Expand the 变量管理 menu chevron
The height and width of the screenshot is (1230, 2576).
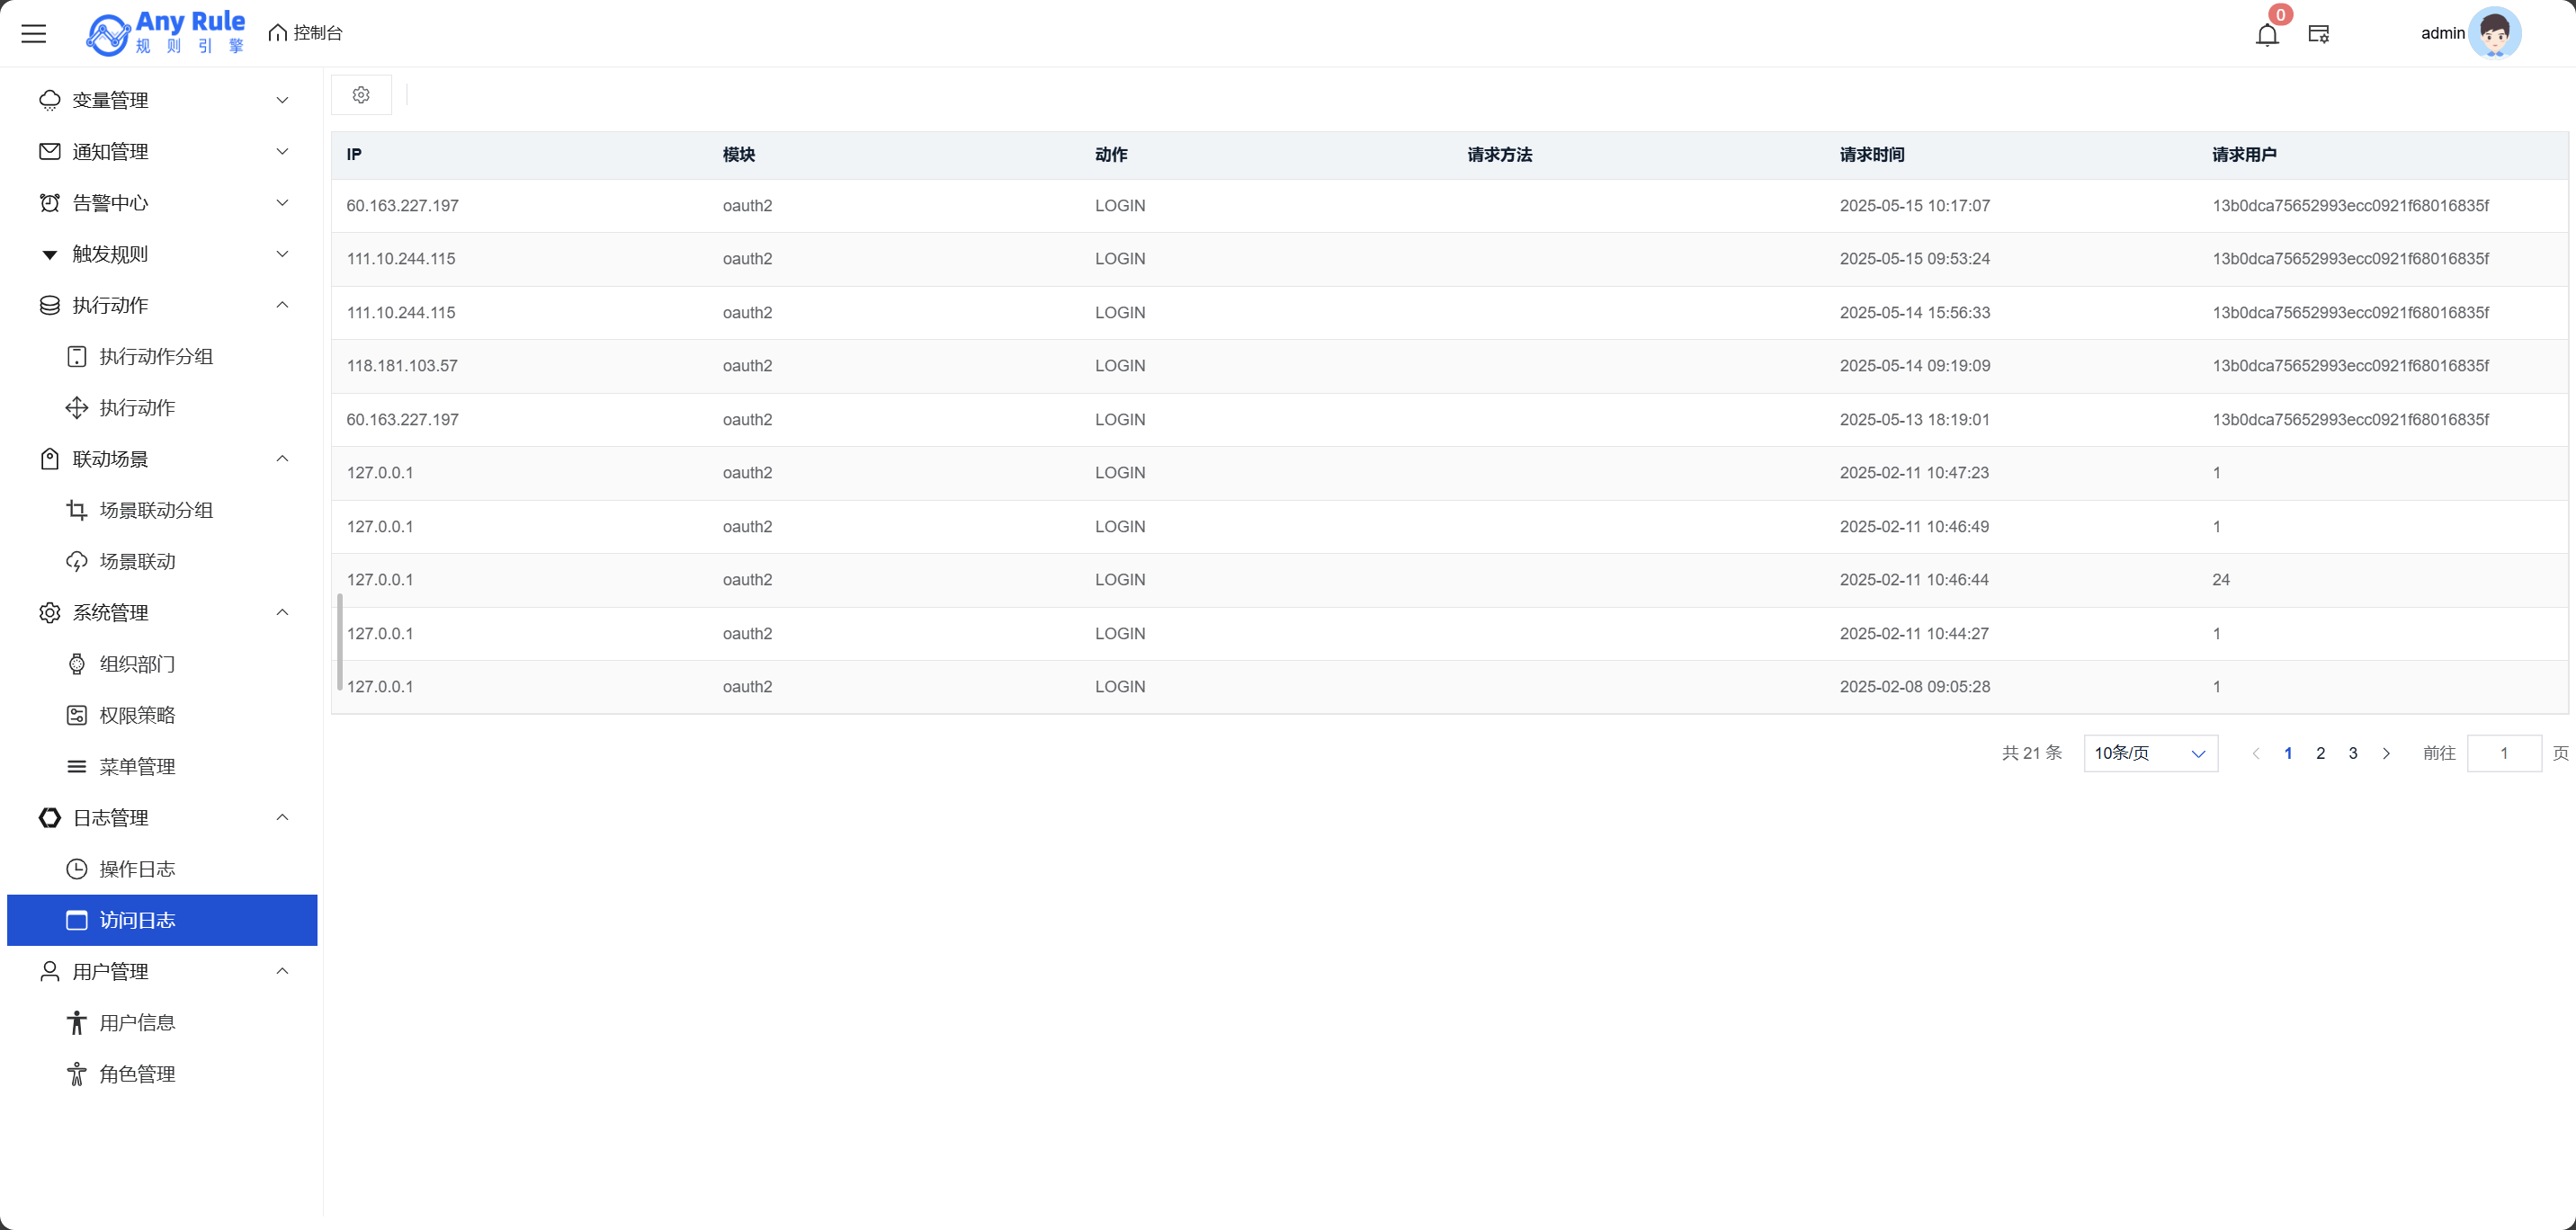pos(282,100)
